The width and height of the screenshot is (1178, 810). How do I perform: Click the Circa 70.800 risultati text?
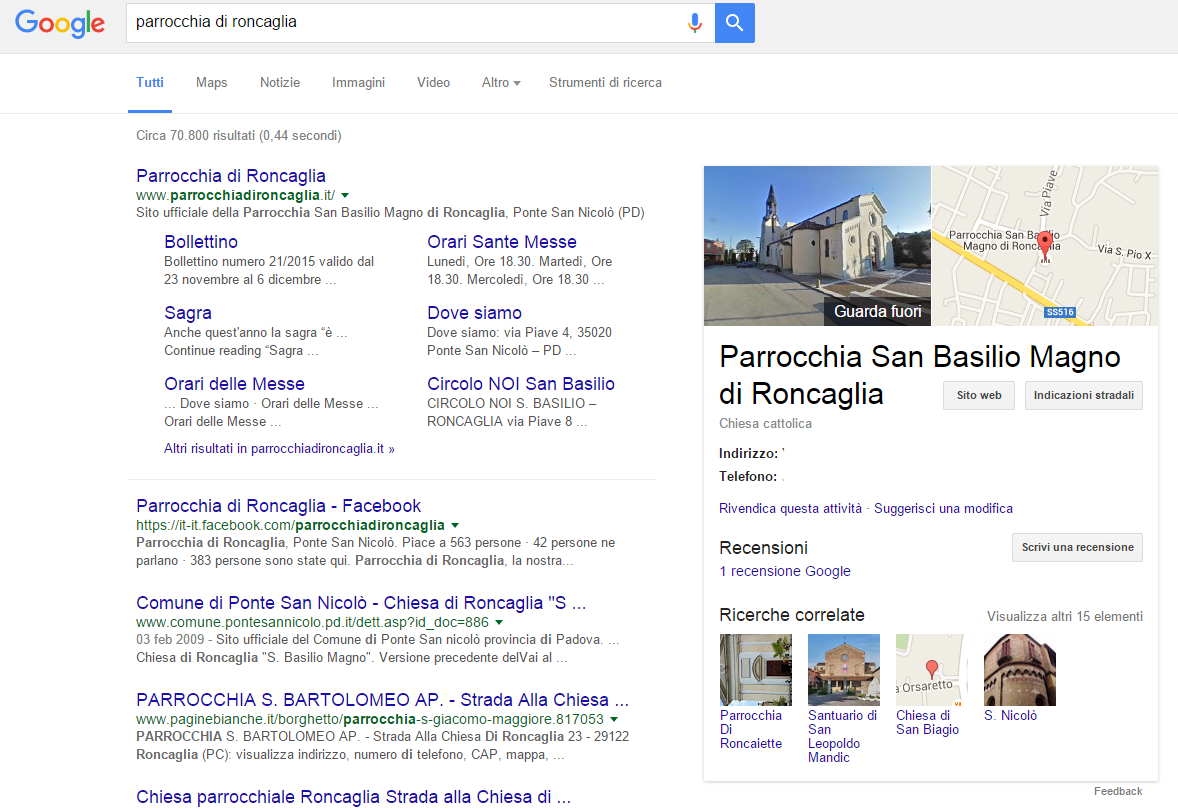[x=239, y=135]
